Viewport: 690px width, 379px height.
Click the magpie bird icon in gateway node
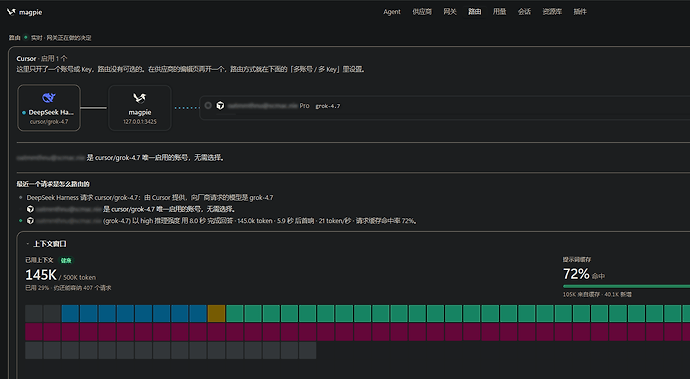139,98
